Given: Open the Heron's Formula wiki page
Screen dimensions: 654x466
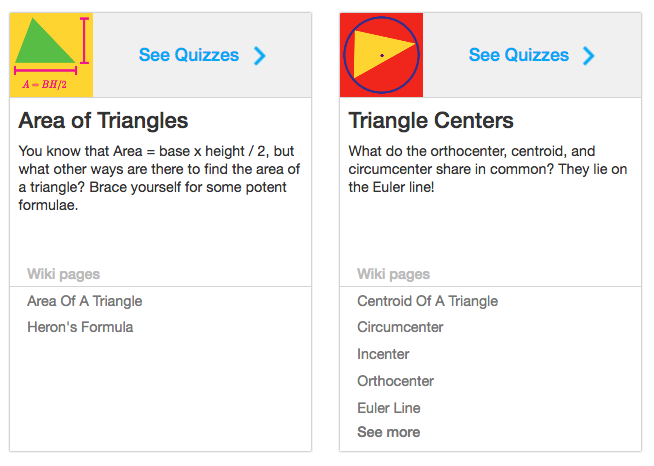Looking at the screenshot, I should [x=80, y=327].
